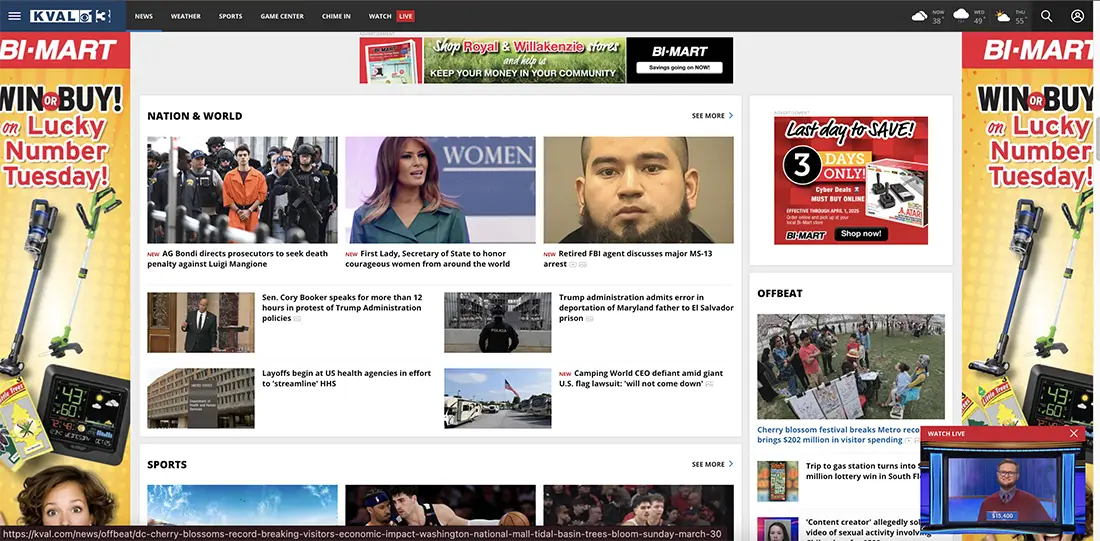The height and width of the screenshot is (541, 1100).
Task: Read Cherry blossom festival Metro record story
Action: 838,435
